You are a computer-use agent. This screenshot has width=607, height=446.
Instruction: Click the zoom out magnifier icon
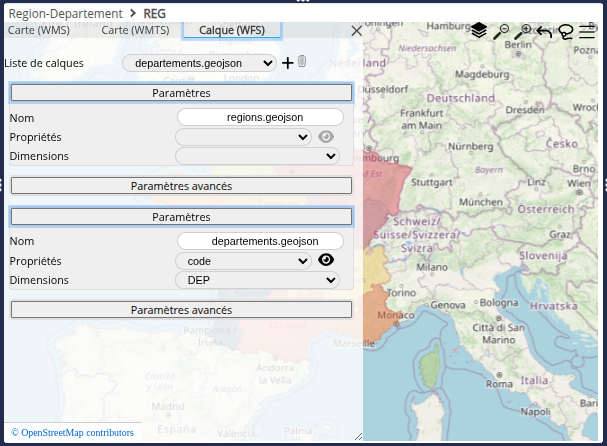[501, 31]
